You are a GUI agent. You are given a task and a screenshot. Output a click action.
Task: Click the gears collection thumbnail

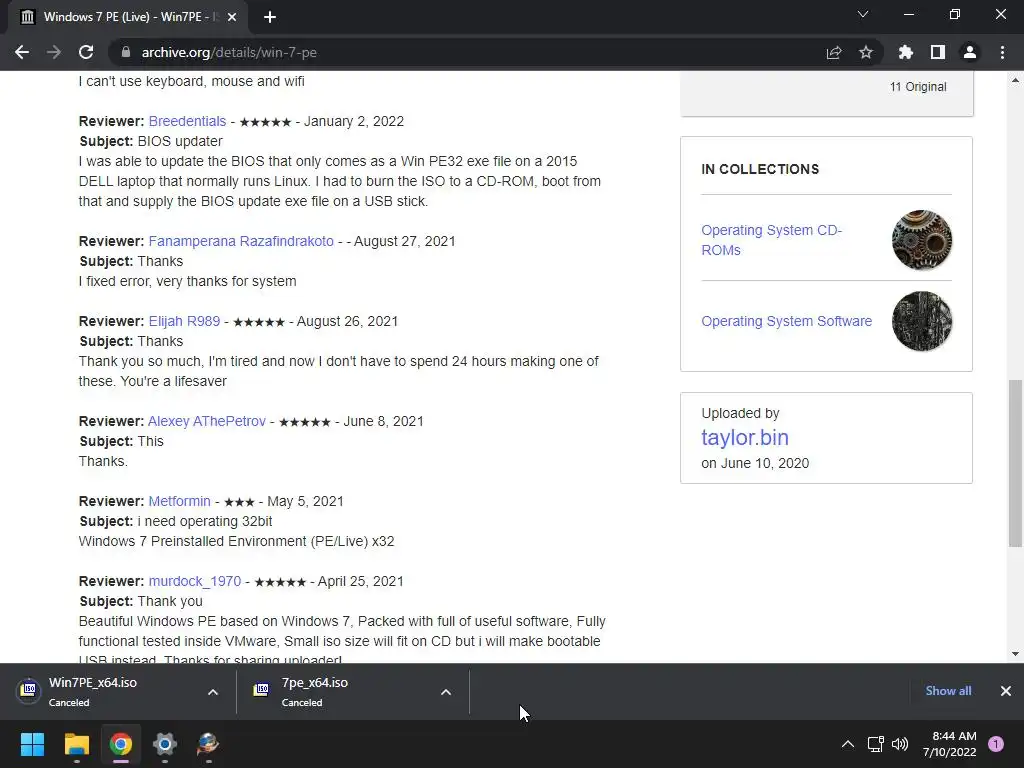pyautogui.click(x=921, y=240)
